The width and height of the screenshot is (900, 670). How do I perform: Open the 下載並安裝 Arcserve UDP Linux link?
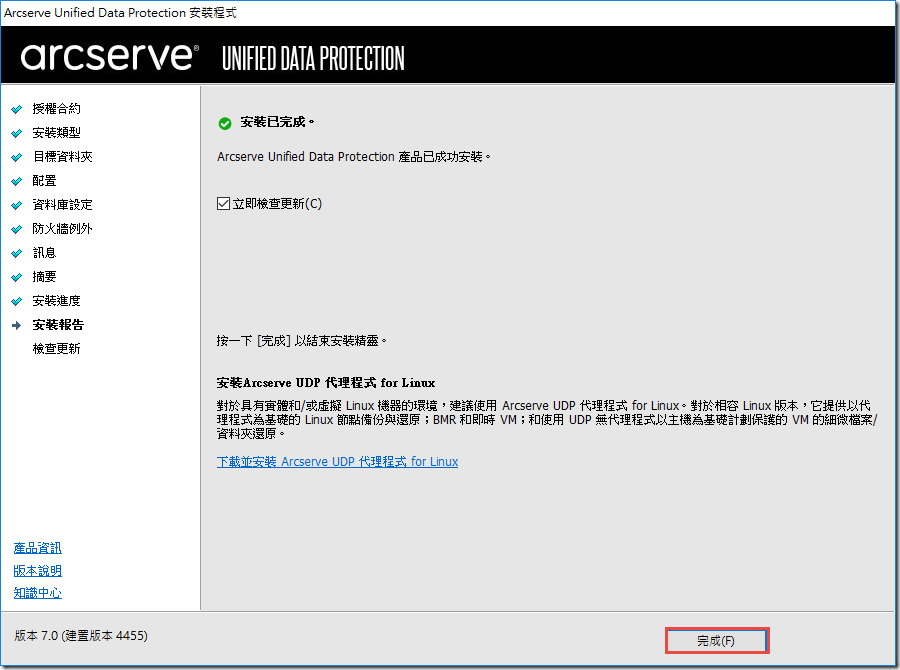coord(337,462)
